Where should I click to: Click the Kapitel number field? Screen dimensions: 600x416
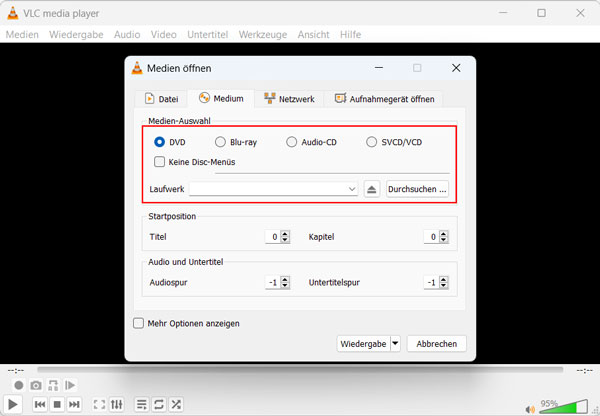point(432,237)
